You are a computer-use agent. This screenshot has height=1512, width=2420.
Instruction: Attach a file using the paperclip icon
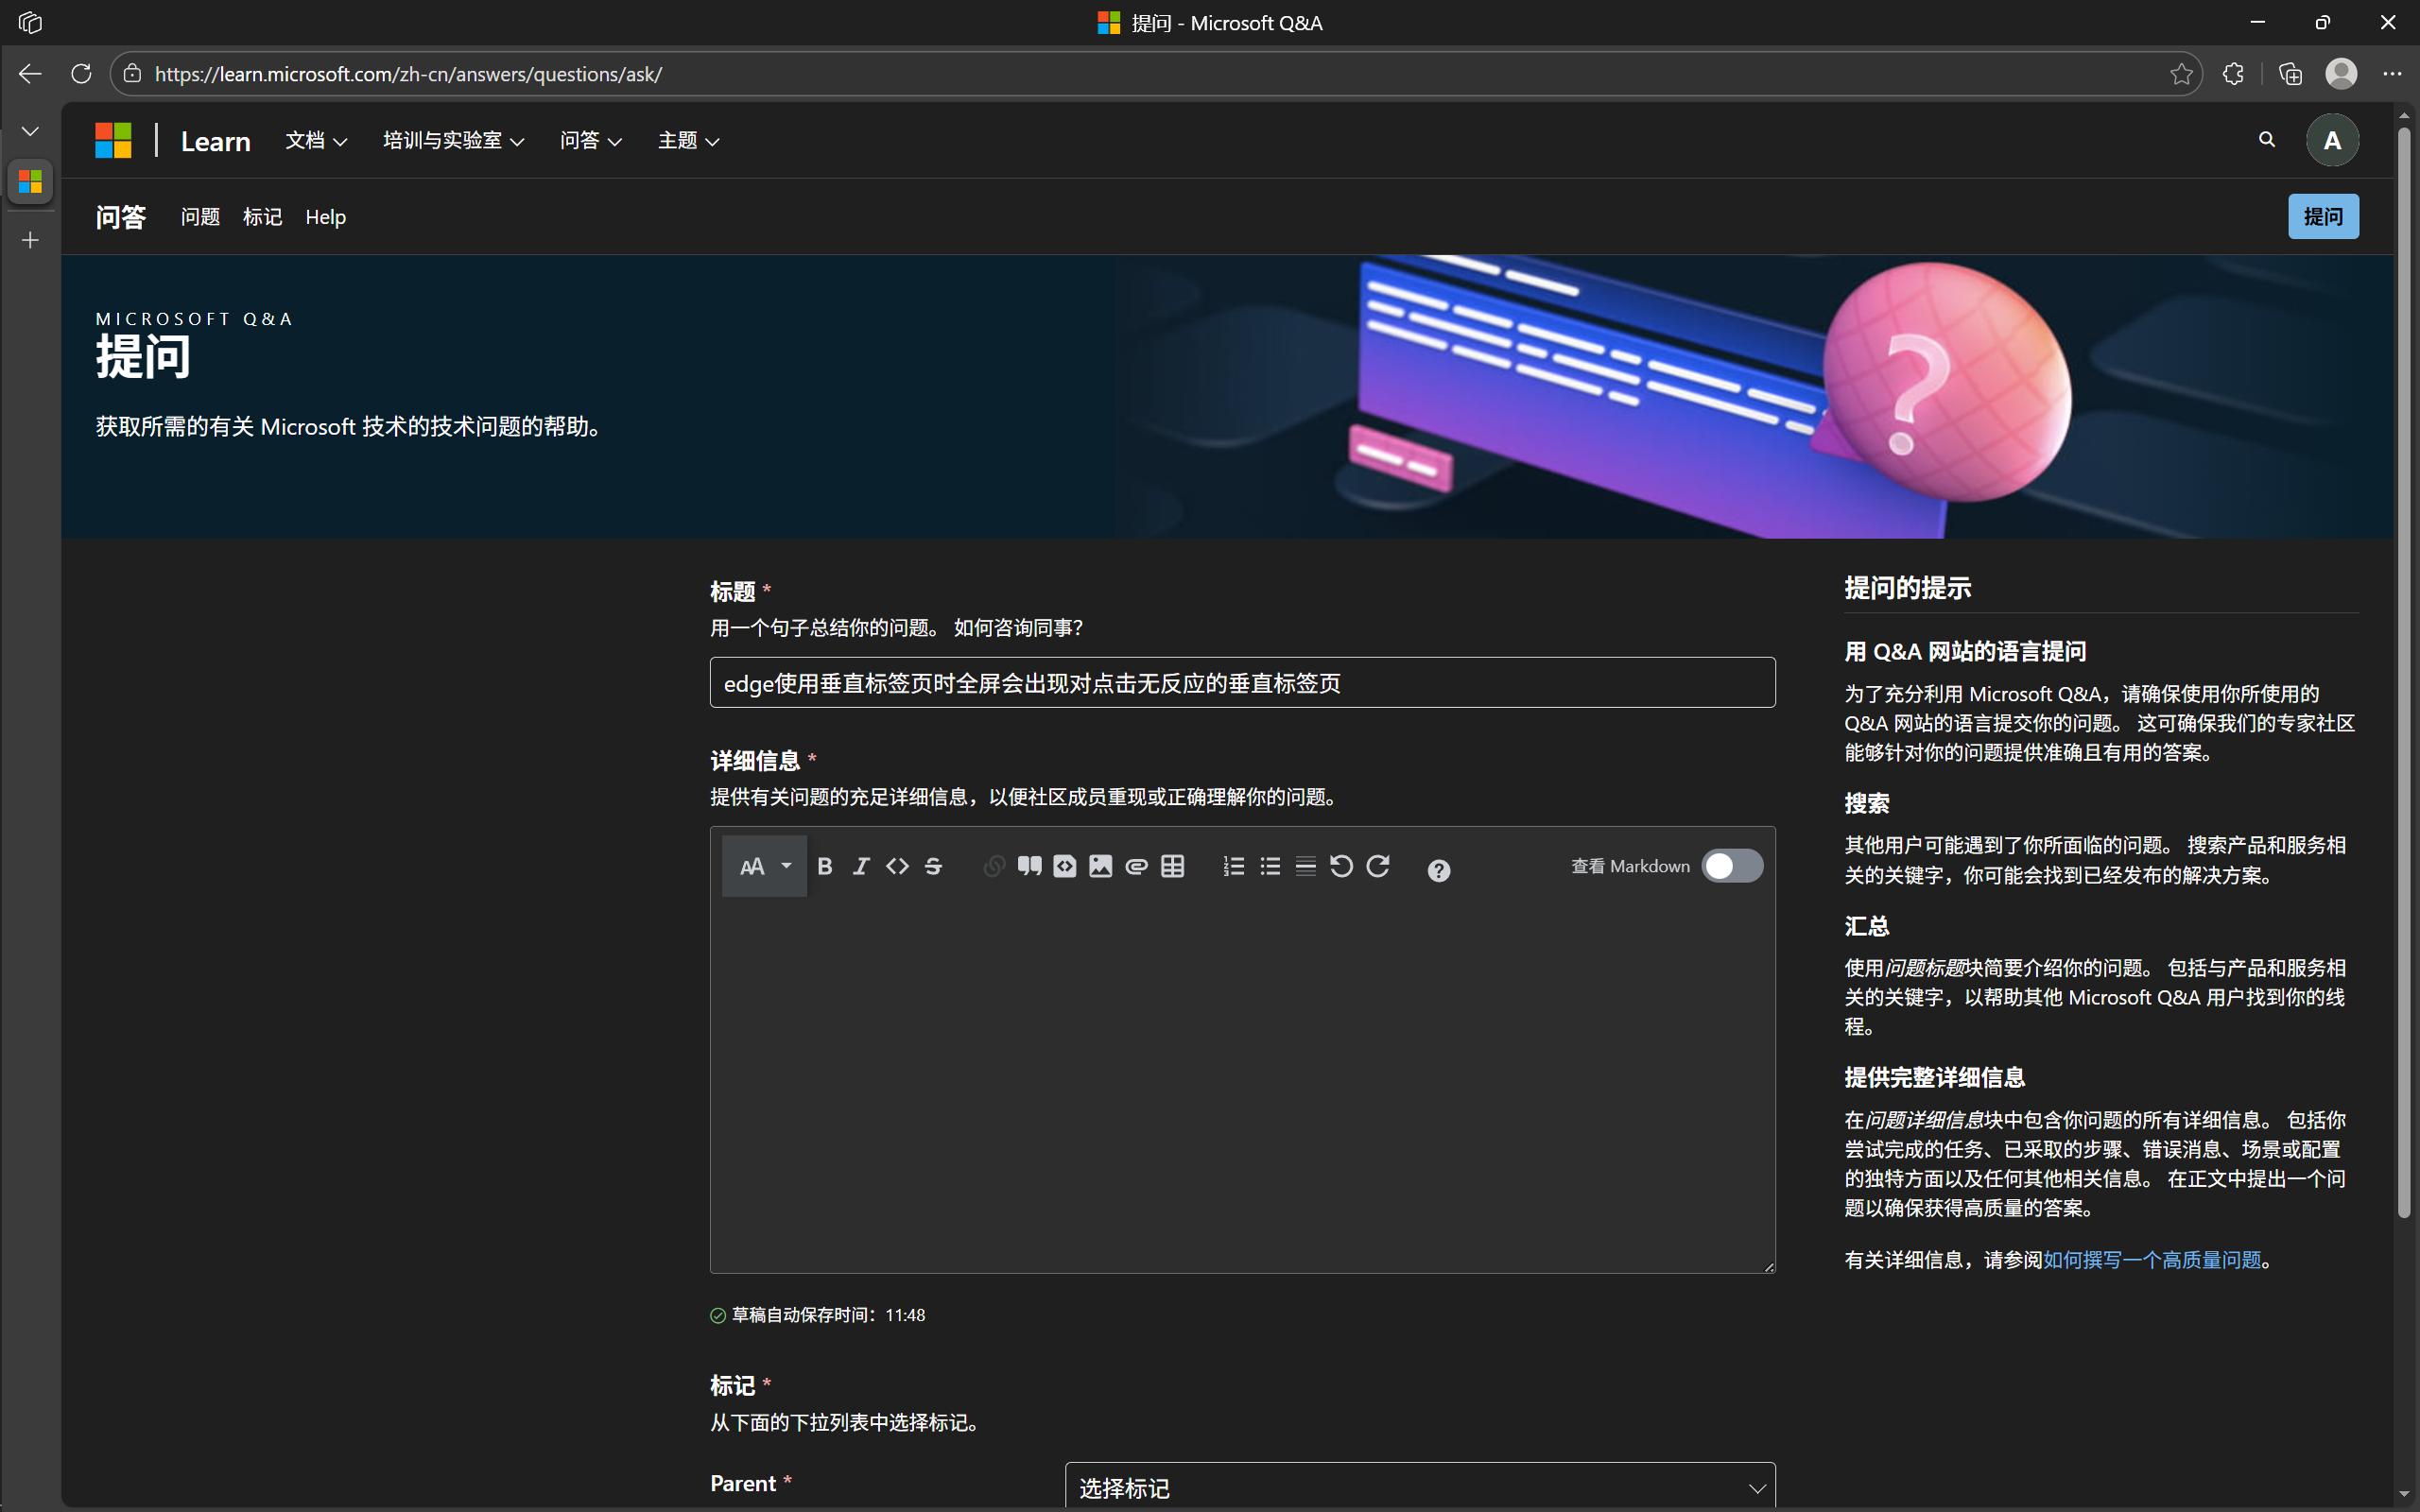point(1136,866)
